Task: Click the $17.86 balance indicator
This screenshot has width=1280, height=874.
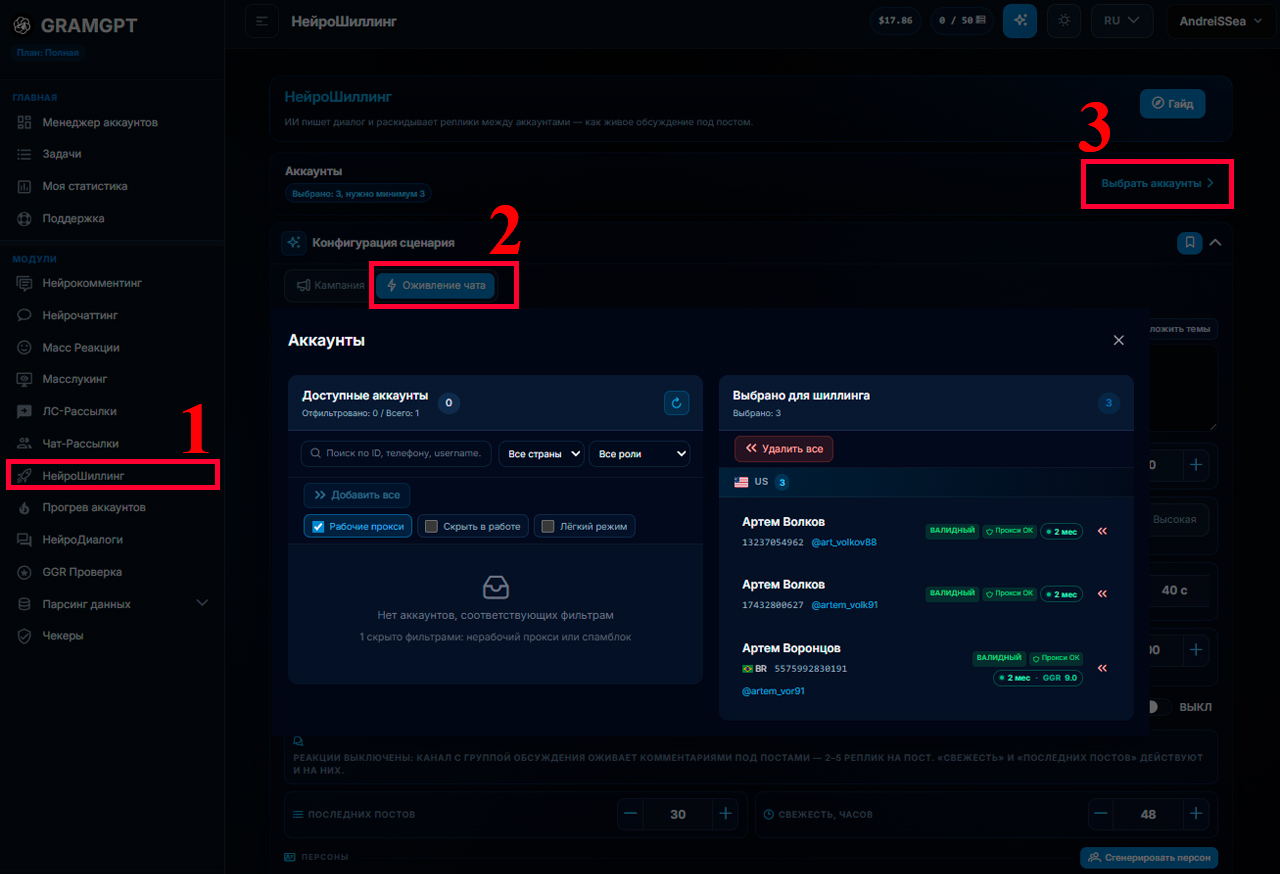Action: pyautogui.click(x=895, y=21)
